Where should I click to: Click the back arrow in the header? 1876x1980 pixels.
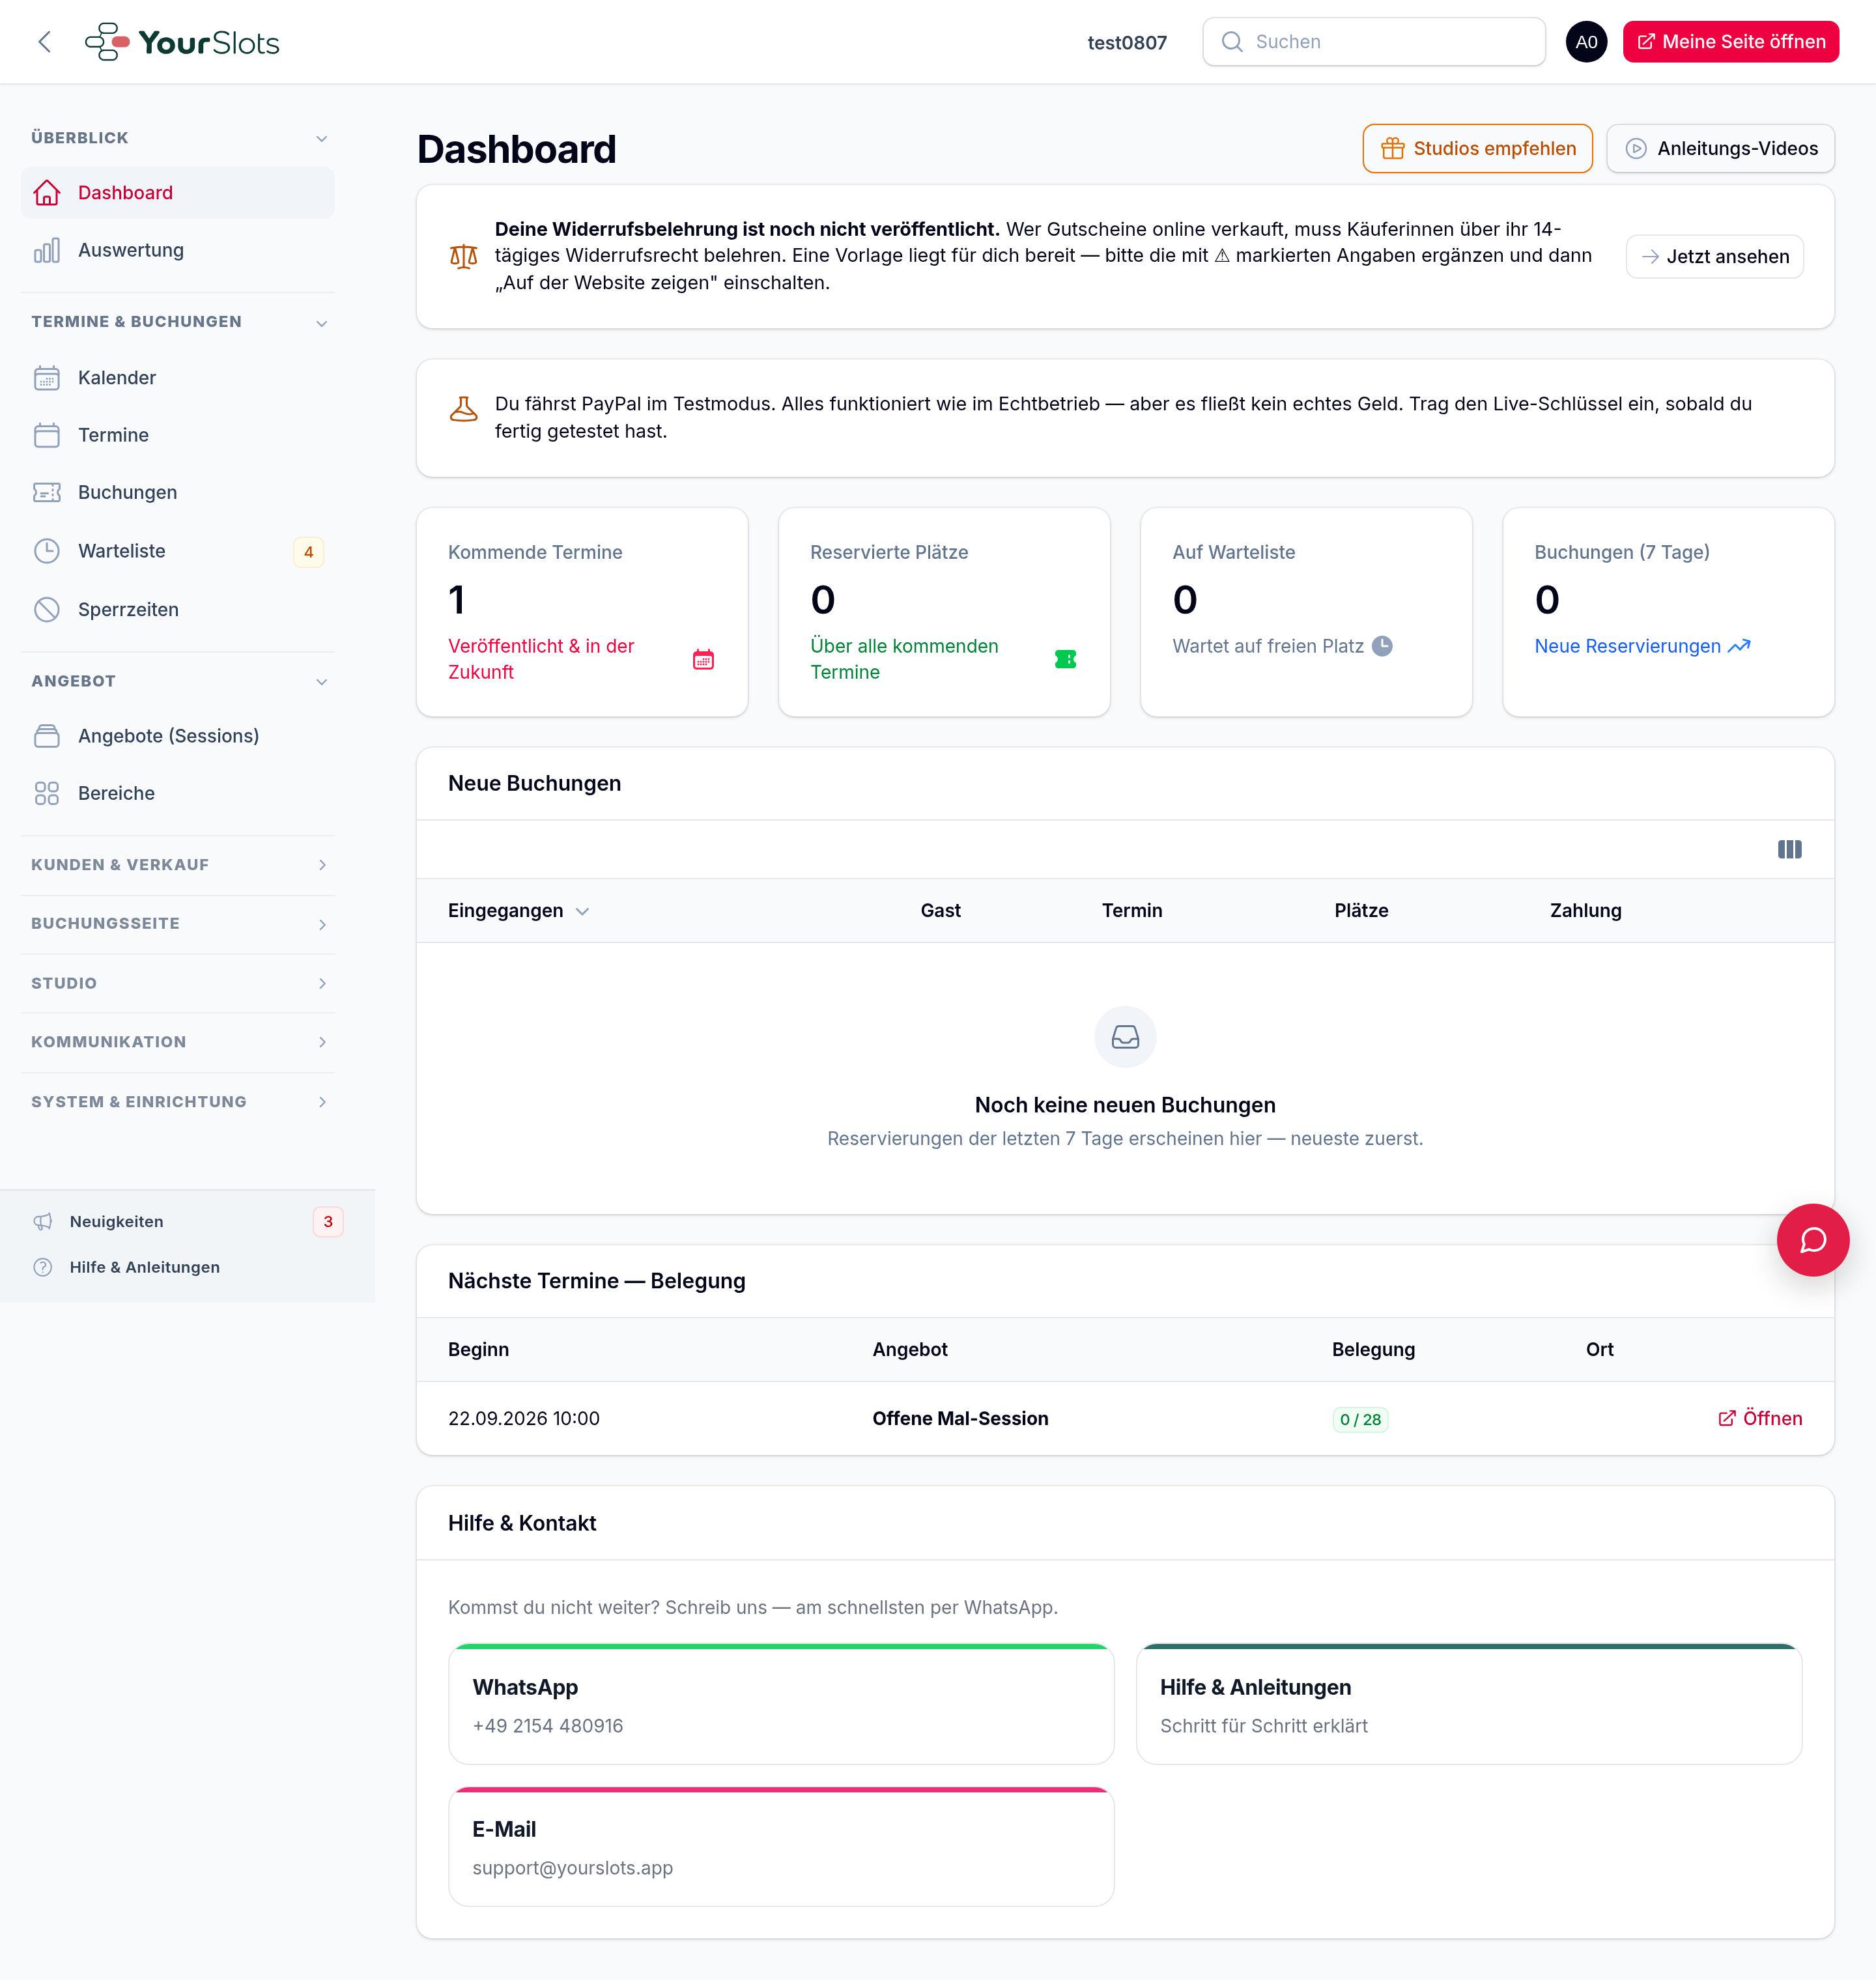click(x=44, y=42)
